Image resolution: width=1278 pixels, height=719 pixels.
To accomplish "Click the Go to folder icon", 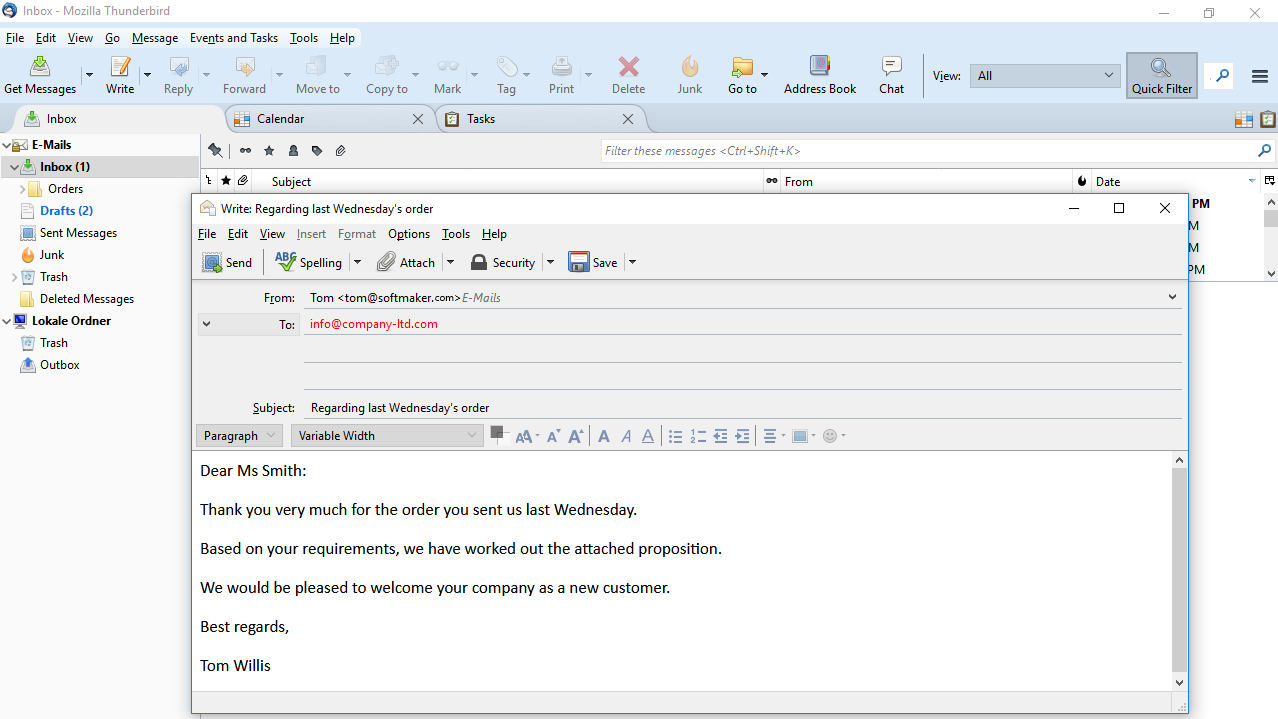I will point(742,66).
